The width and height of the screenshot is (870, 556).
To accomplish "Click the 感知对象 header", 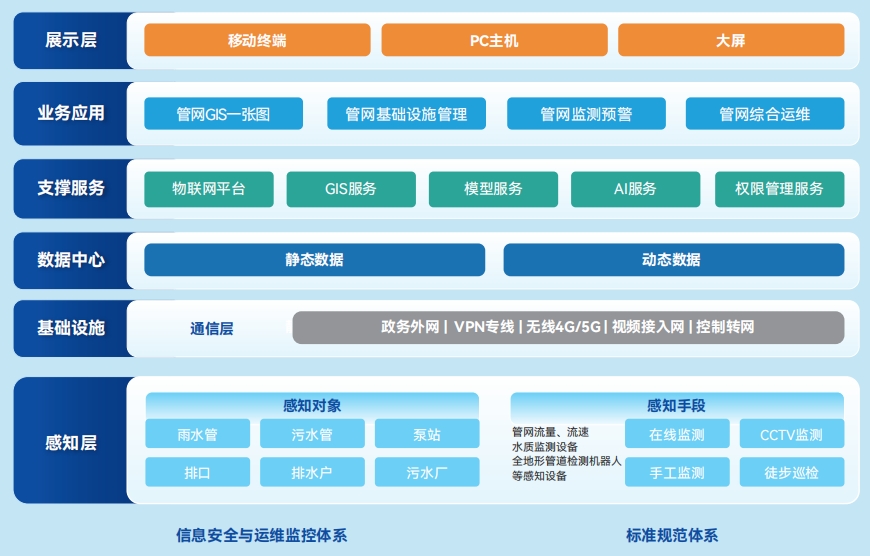I will [312, 406].
